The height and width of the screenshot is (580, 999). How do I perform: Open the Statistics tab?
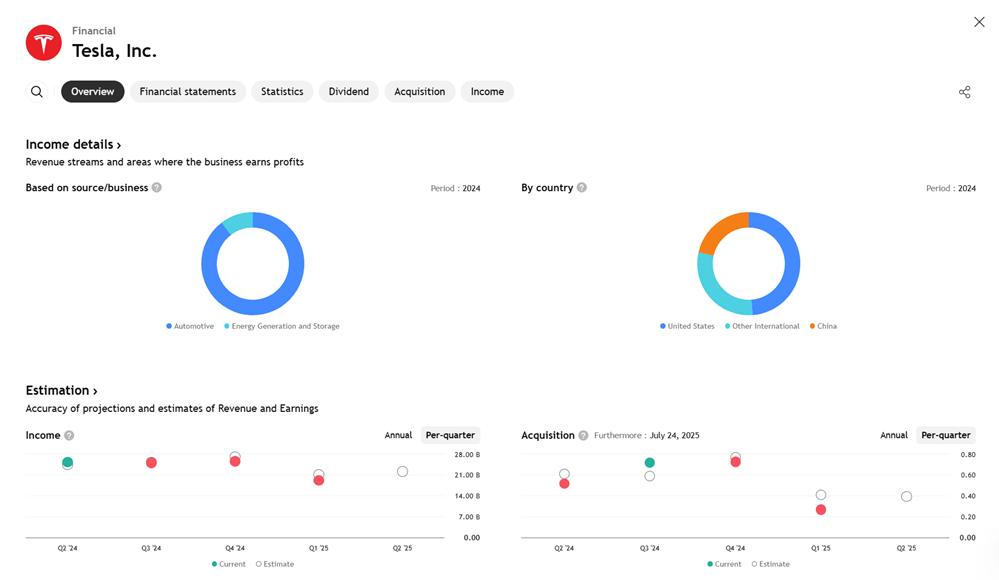282,92
